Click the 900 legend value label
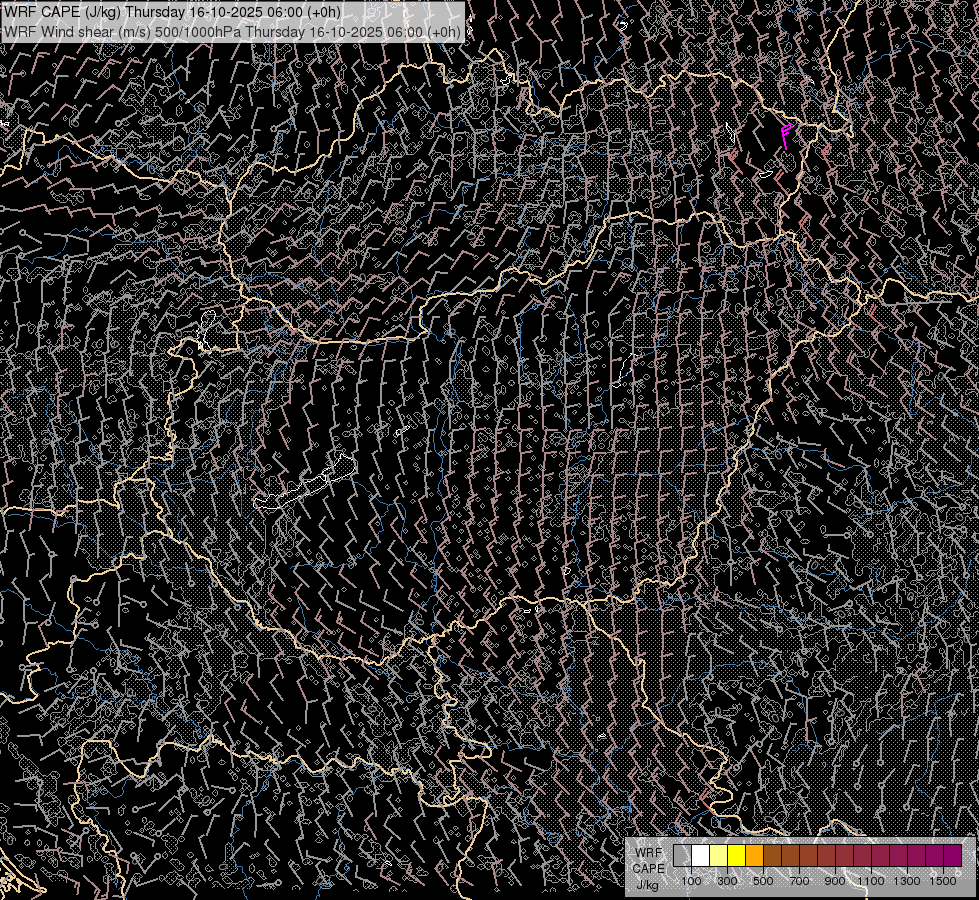 835,881
